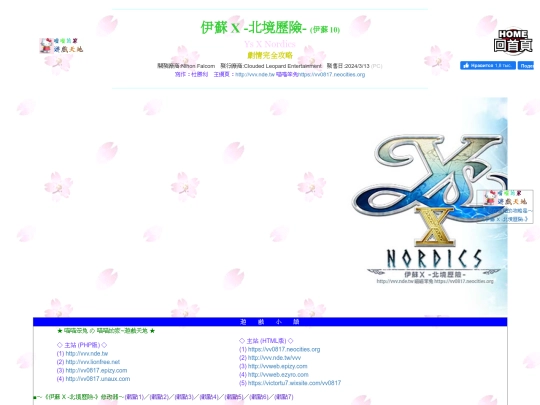The image size is (540, 405).
Task: Open HTML mirror (3) http://vvweb.epizy.com
Action: click(x=278, y=366)
